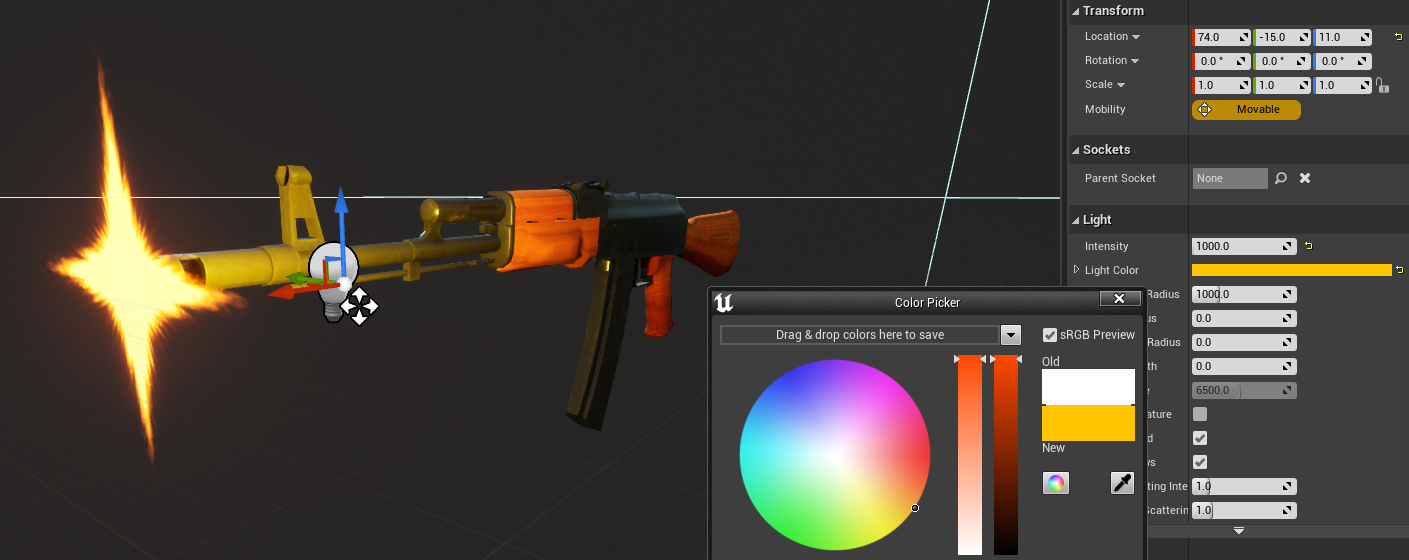Click the eyedropper tool in Color Picker

1123,484
